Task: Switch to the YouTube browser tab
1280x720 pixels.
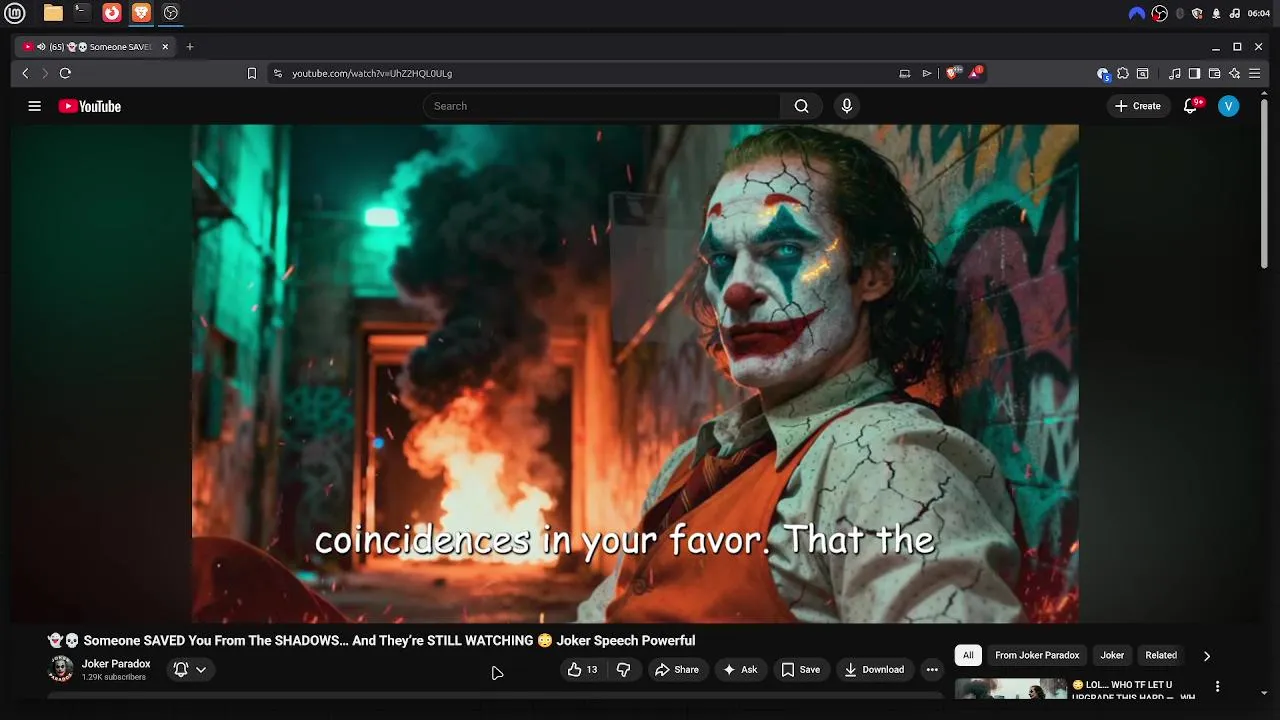Action: pyautogui.click(x=95, y=46)
